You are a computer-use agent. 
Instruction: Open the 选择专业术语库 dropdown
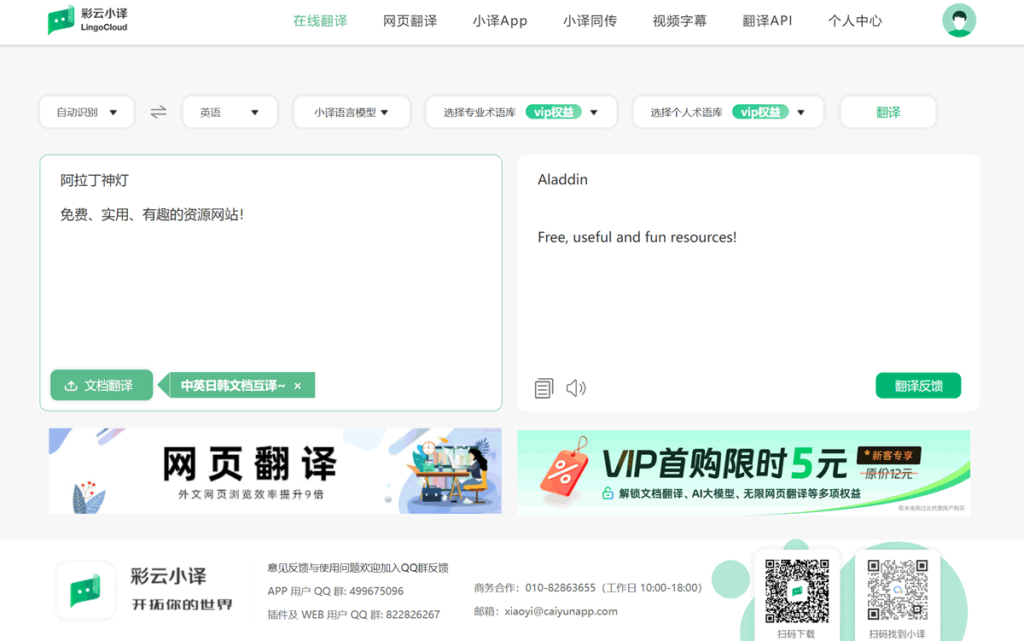pyautogui.click(x=520, y=112)
